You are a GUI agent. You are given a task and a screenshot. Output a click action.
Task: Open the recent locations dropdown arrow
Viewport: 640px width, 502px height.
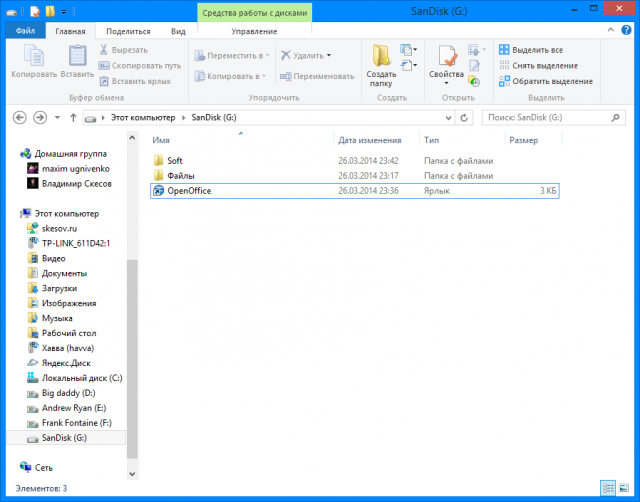(x=57, y=118)
